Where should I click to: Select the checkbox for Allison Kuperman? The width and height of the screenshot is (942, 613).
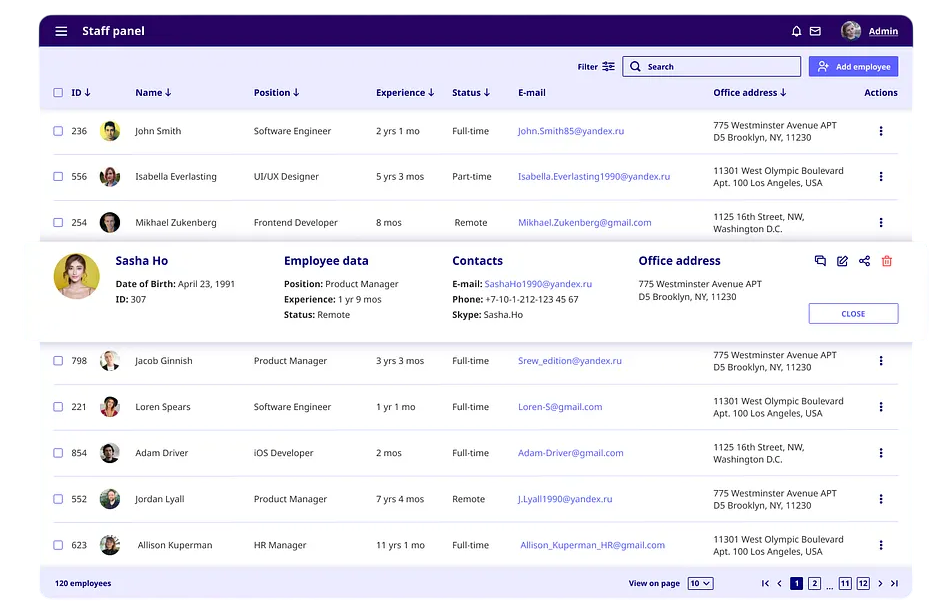point(58,546)
